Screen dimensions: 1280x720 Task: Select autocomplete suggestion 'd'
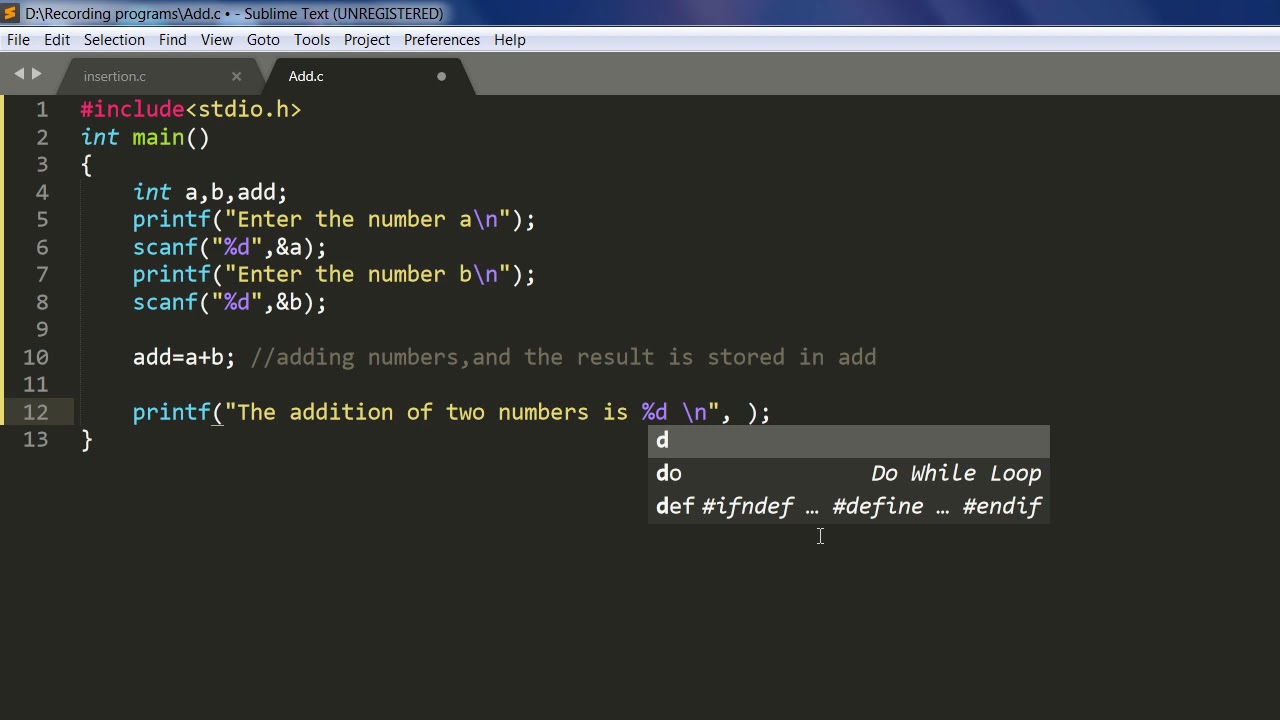[x=849, y=441]
